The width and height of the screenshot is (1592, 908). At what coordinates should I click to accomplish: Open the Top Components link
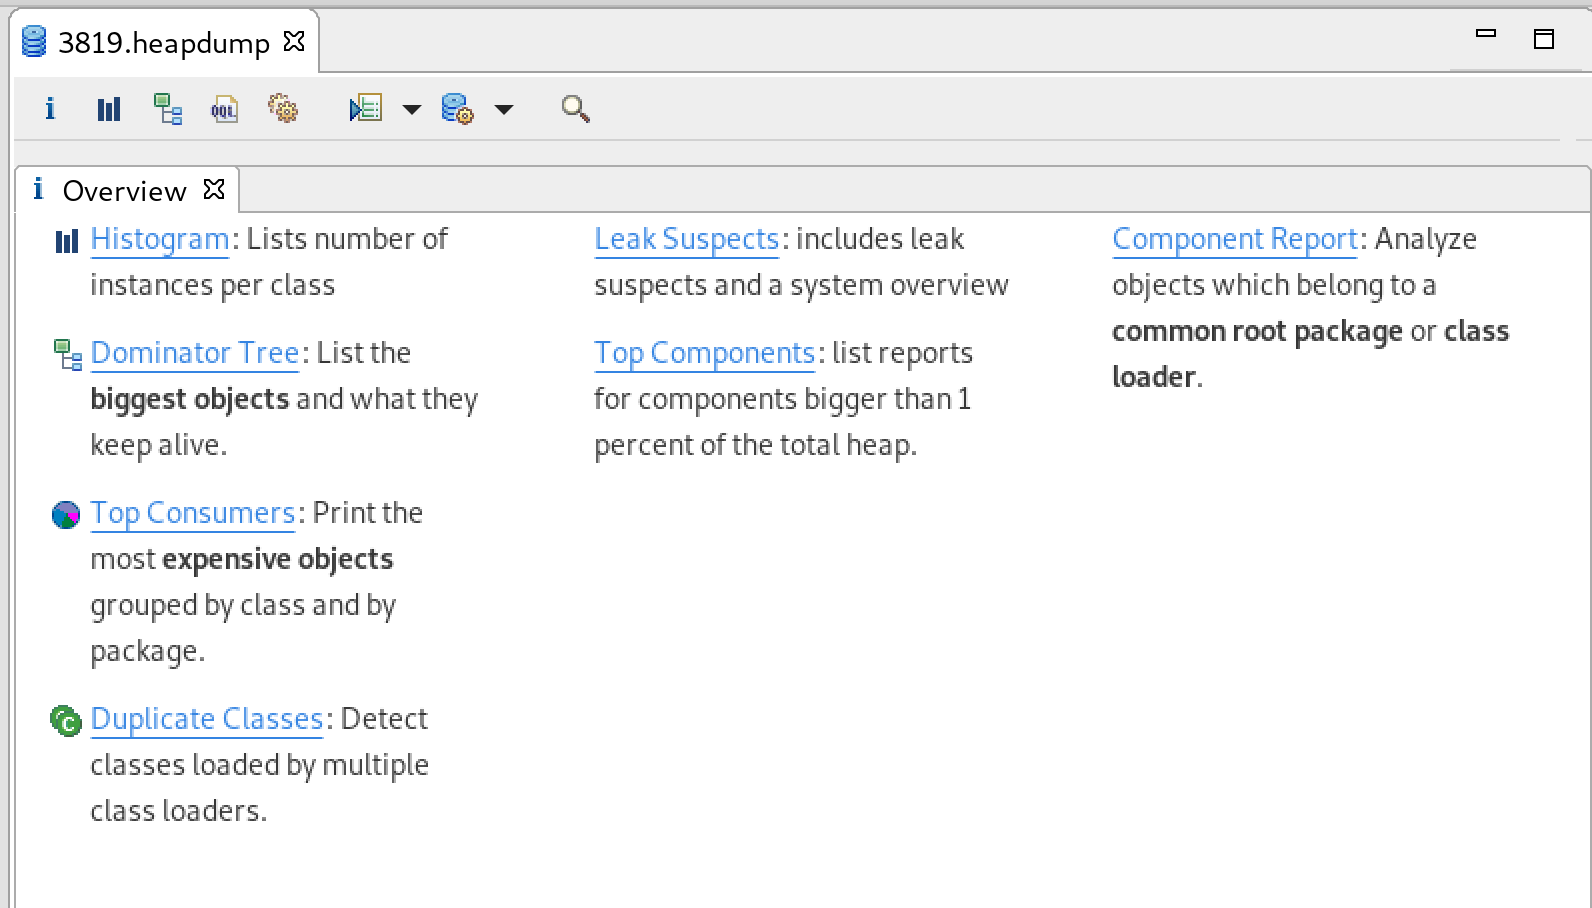705,353
